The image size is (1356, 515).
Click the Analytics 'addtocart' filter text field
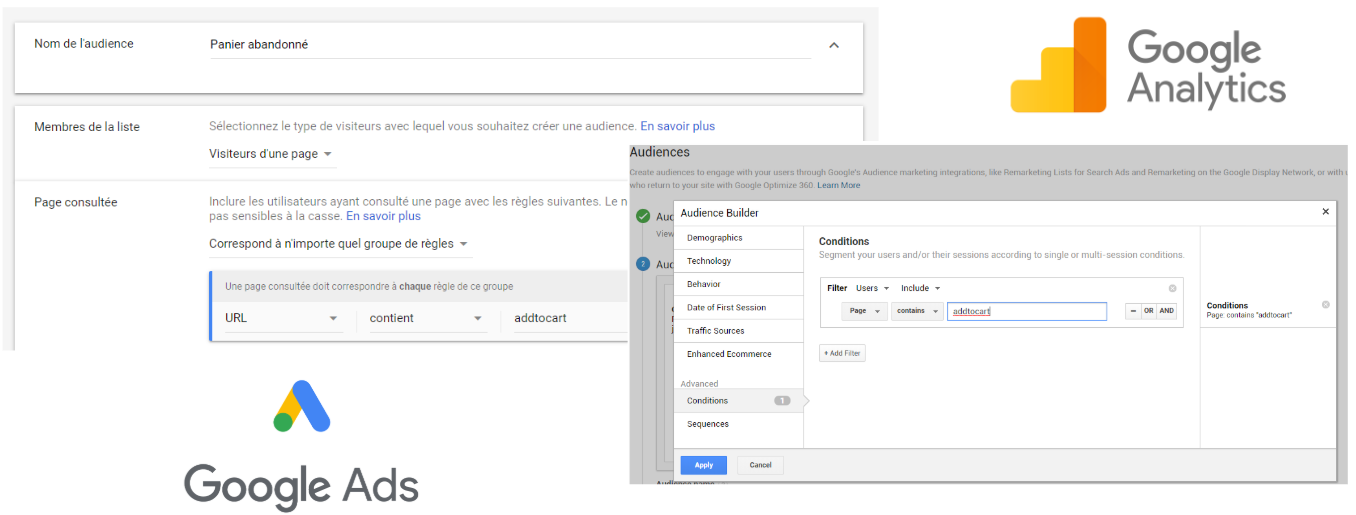(x=1027, y=311)
